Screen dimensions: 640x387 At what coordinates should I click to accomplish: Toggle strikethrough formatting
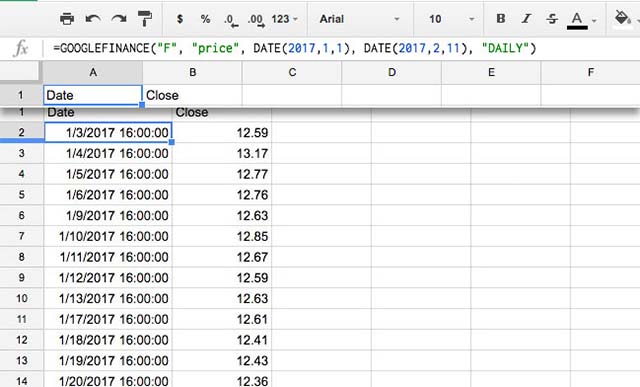tap(552, 18)
